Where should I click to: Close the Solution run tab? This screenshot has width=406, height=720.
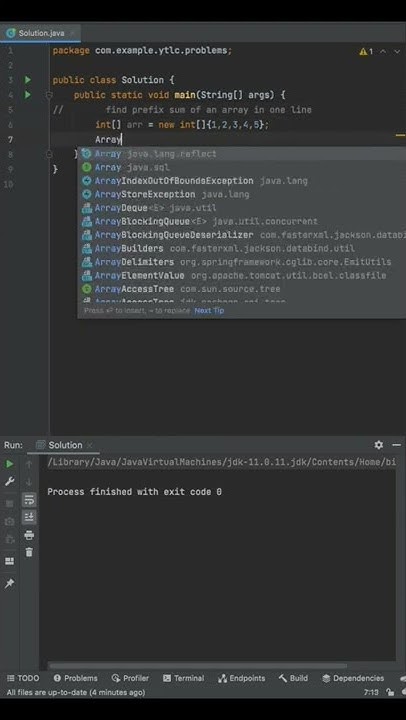[x=90, y=445]
